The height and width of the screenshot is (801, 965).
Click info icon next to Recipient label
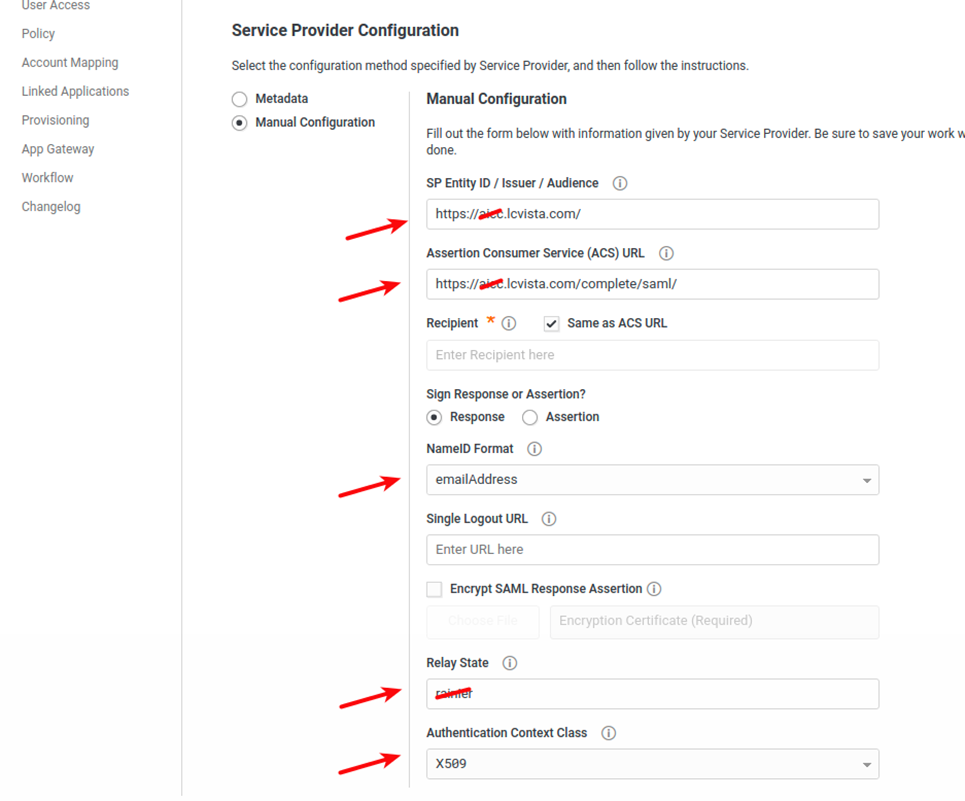coord(509,324)
